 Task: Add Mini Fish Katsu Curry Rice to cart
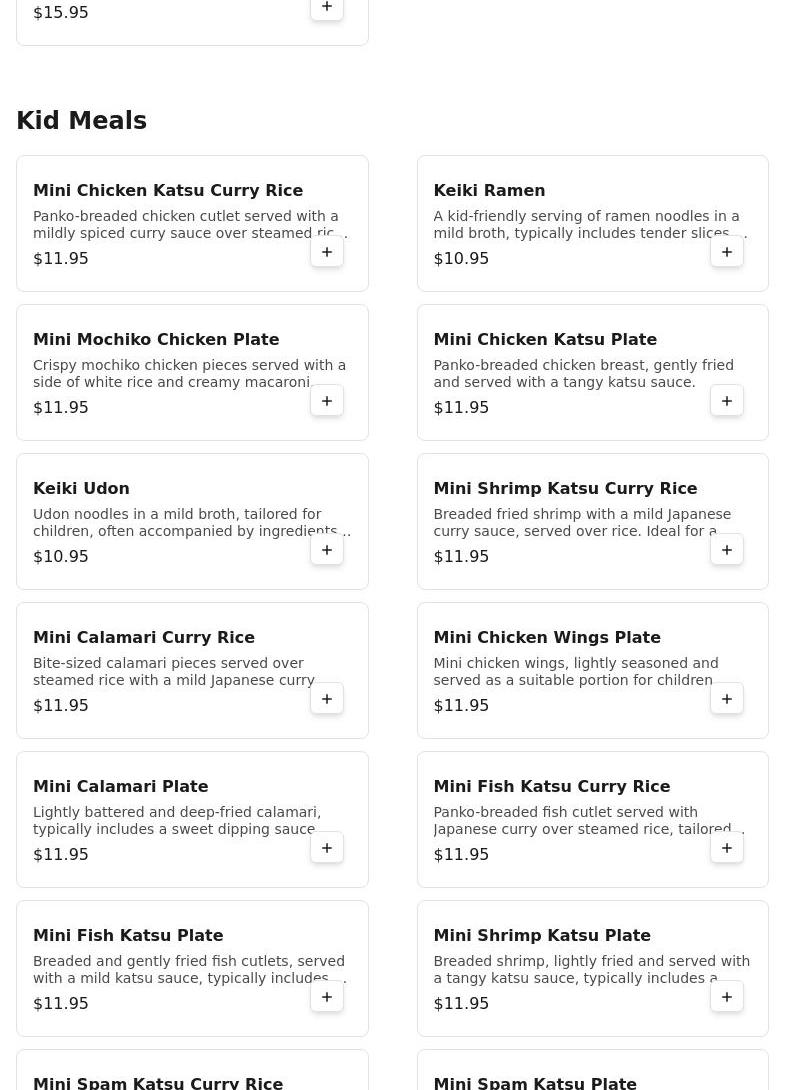point(727,848)
